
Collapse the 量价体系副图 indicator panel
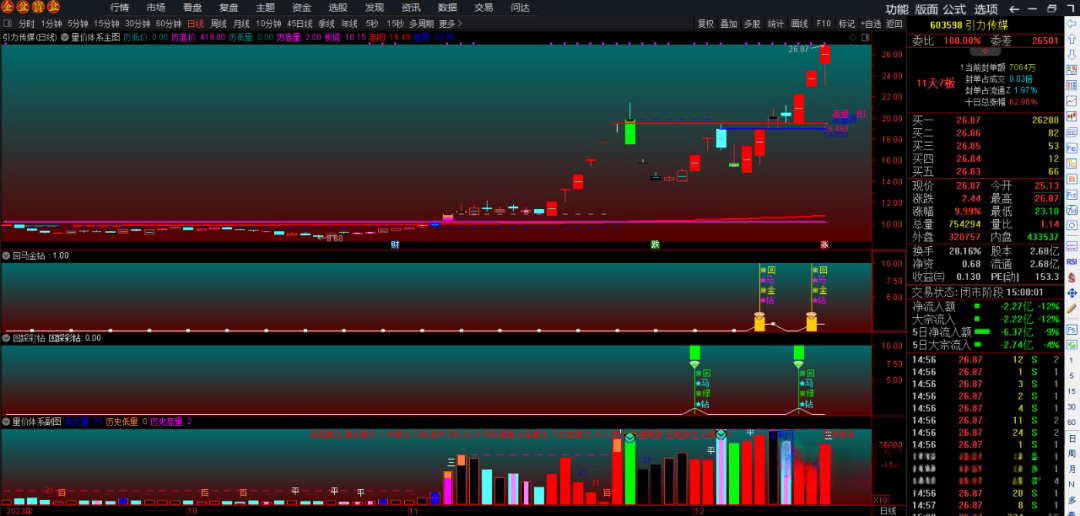click(x=6, y=422)
